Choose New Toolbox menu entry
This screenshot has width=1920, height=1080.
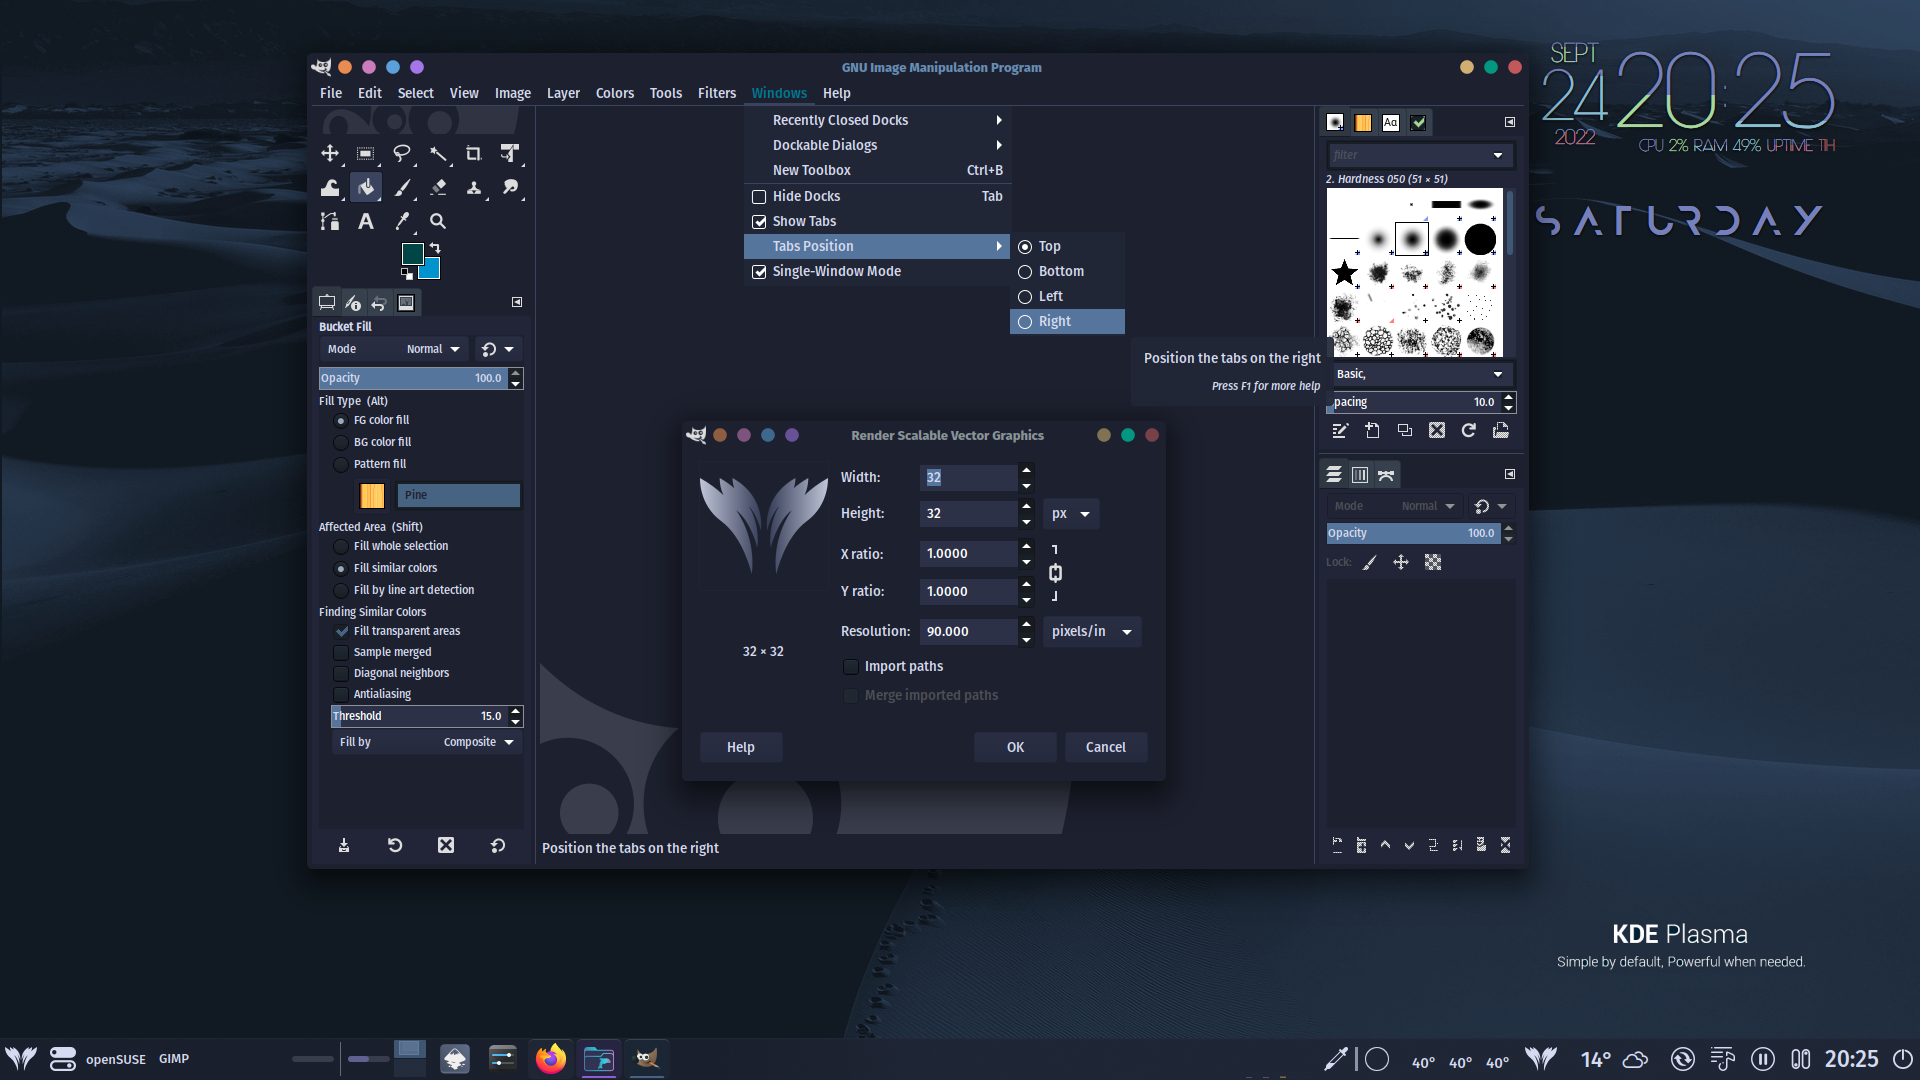[876, 170]
